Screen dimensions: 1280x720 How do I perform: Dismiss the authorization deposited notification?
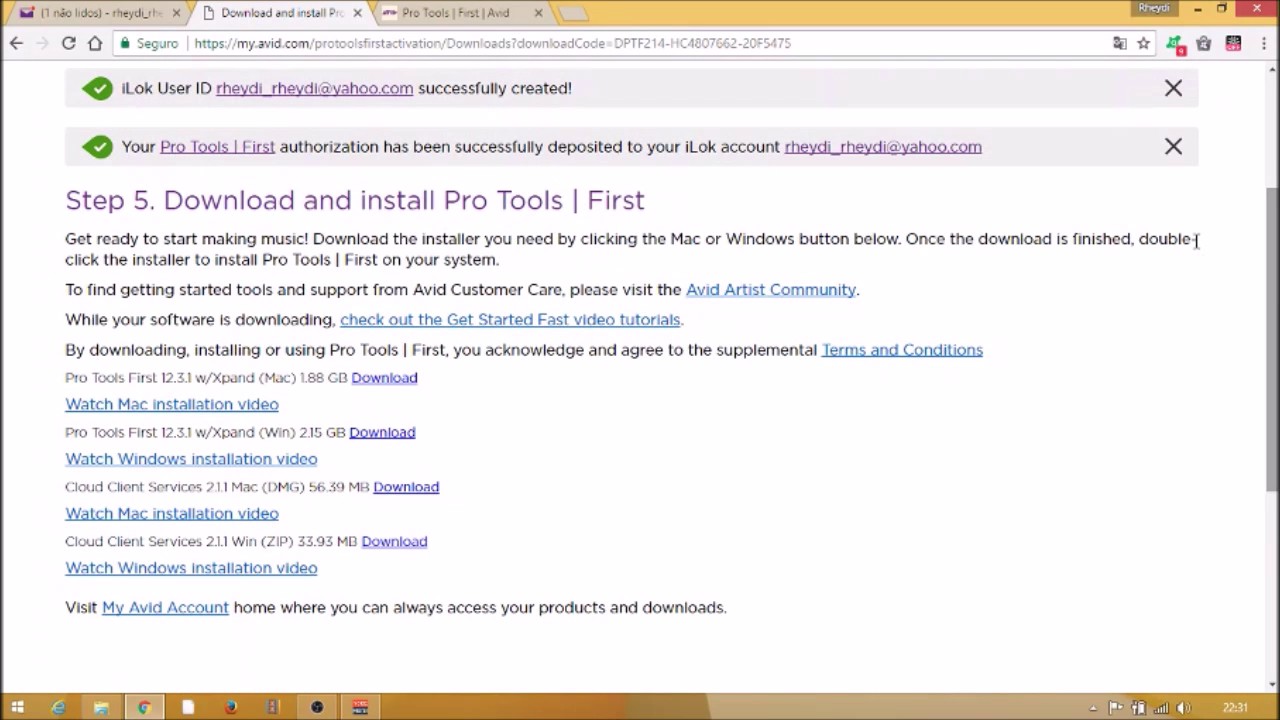[1173, 147]
